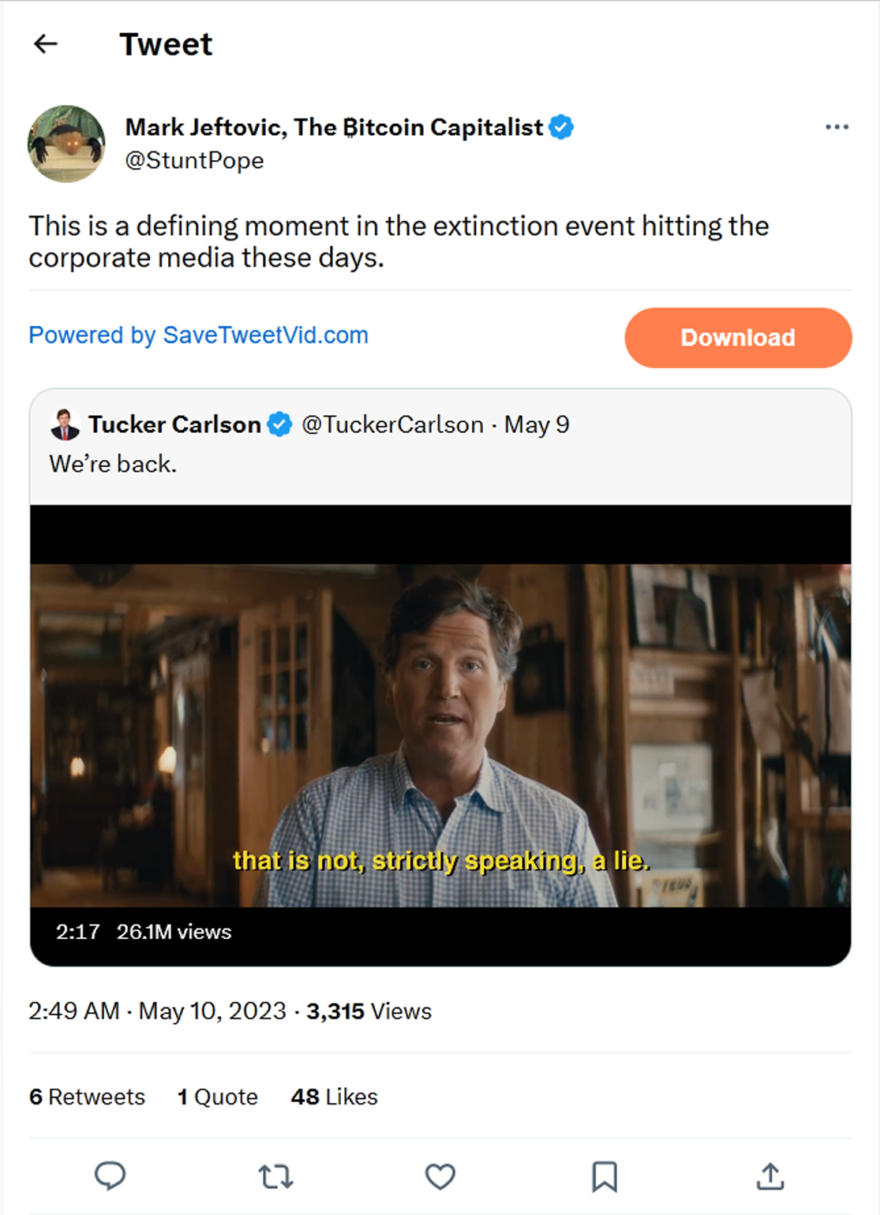Click Tucker Carlson's verified badge
This screenshot has height=1215, width=880.
point(280,425)
